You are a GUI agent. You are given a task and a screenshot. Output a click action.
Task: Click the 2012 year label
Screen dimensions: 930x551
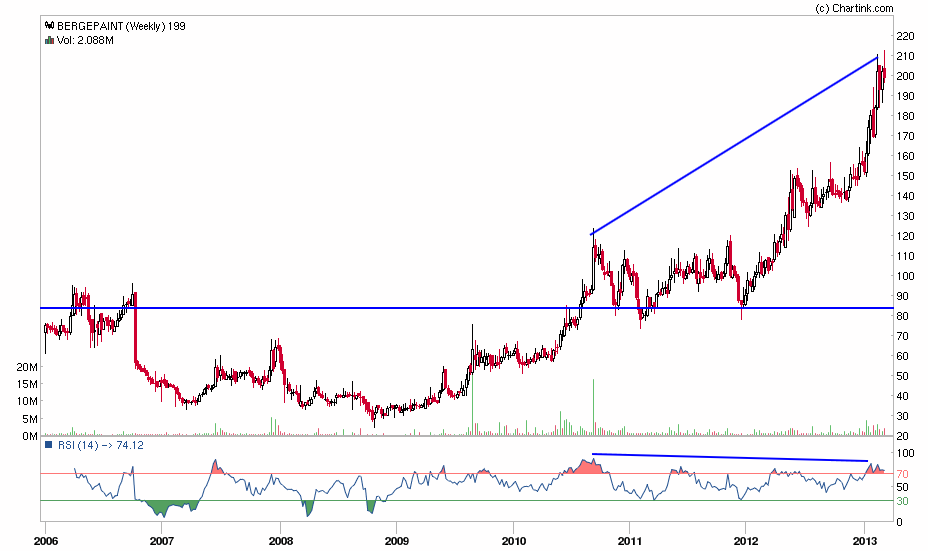pos(746,542)
